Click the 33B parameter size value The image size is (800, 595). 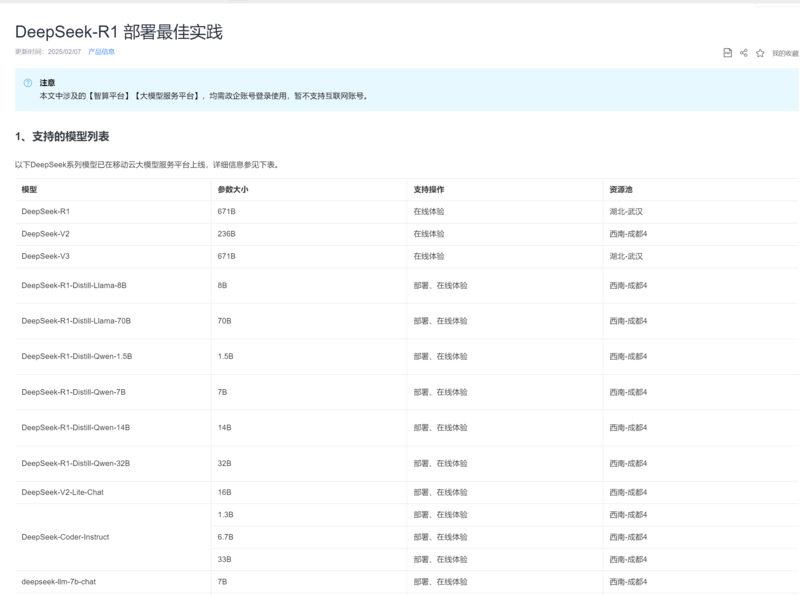pos(224,559)
